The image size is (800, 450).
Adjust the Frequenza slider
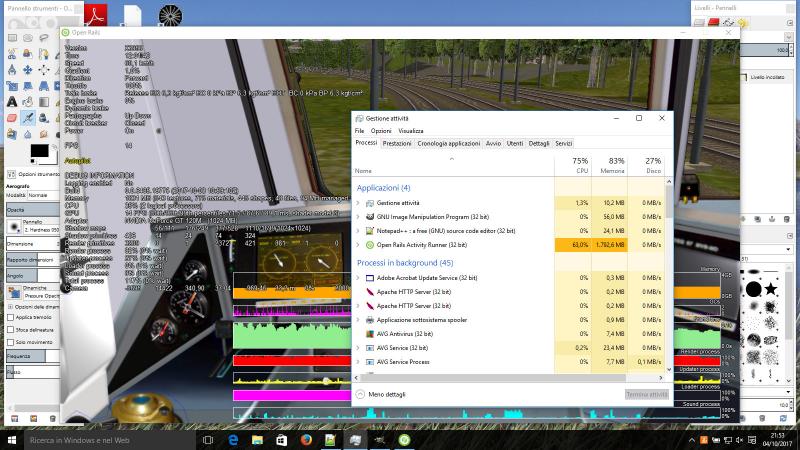tap(33, 356)
